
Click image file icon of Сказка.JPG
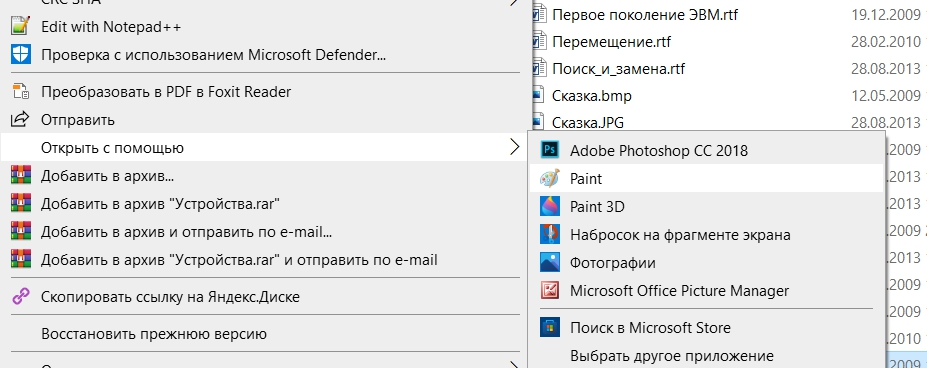point(537,122)
